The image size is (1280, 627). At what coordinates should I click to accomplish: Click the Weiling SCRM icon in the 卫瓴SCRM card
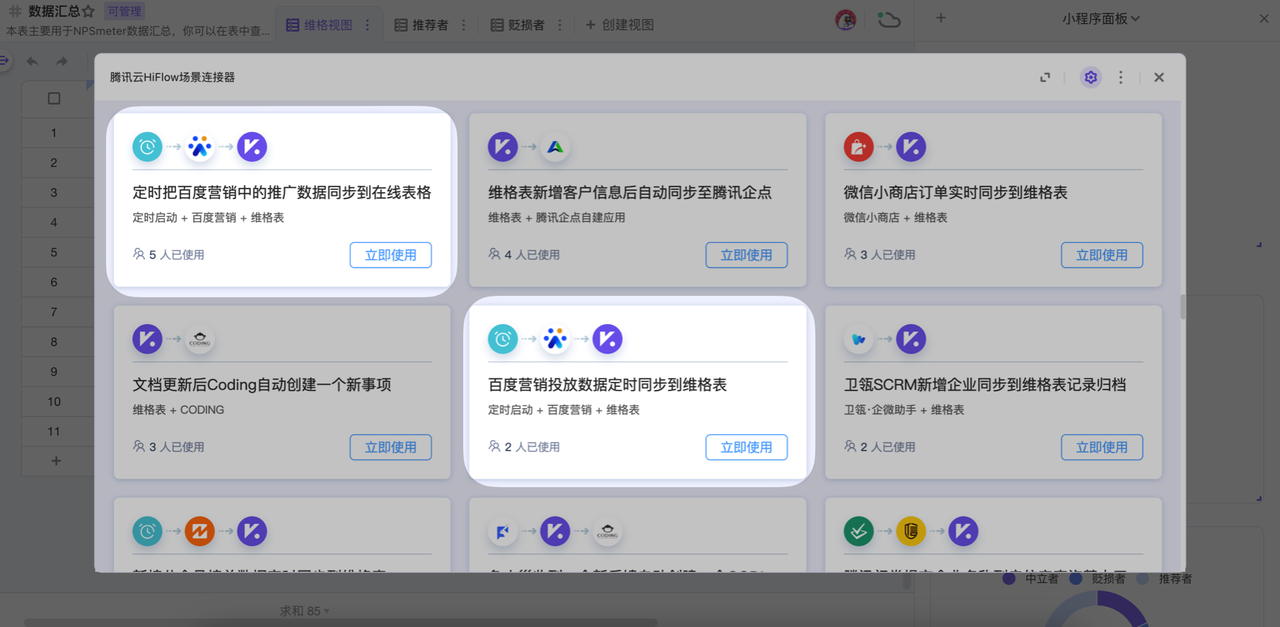[858, 339]
